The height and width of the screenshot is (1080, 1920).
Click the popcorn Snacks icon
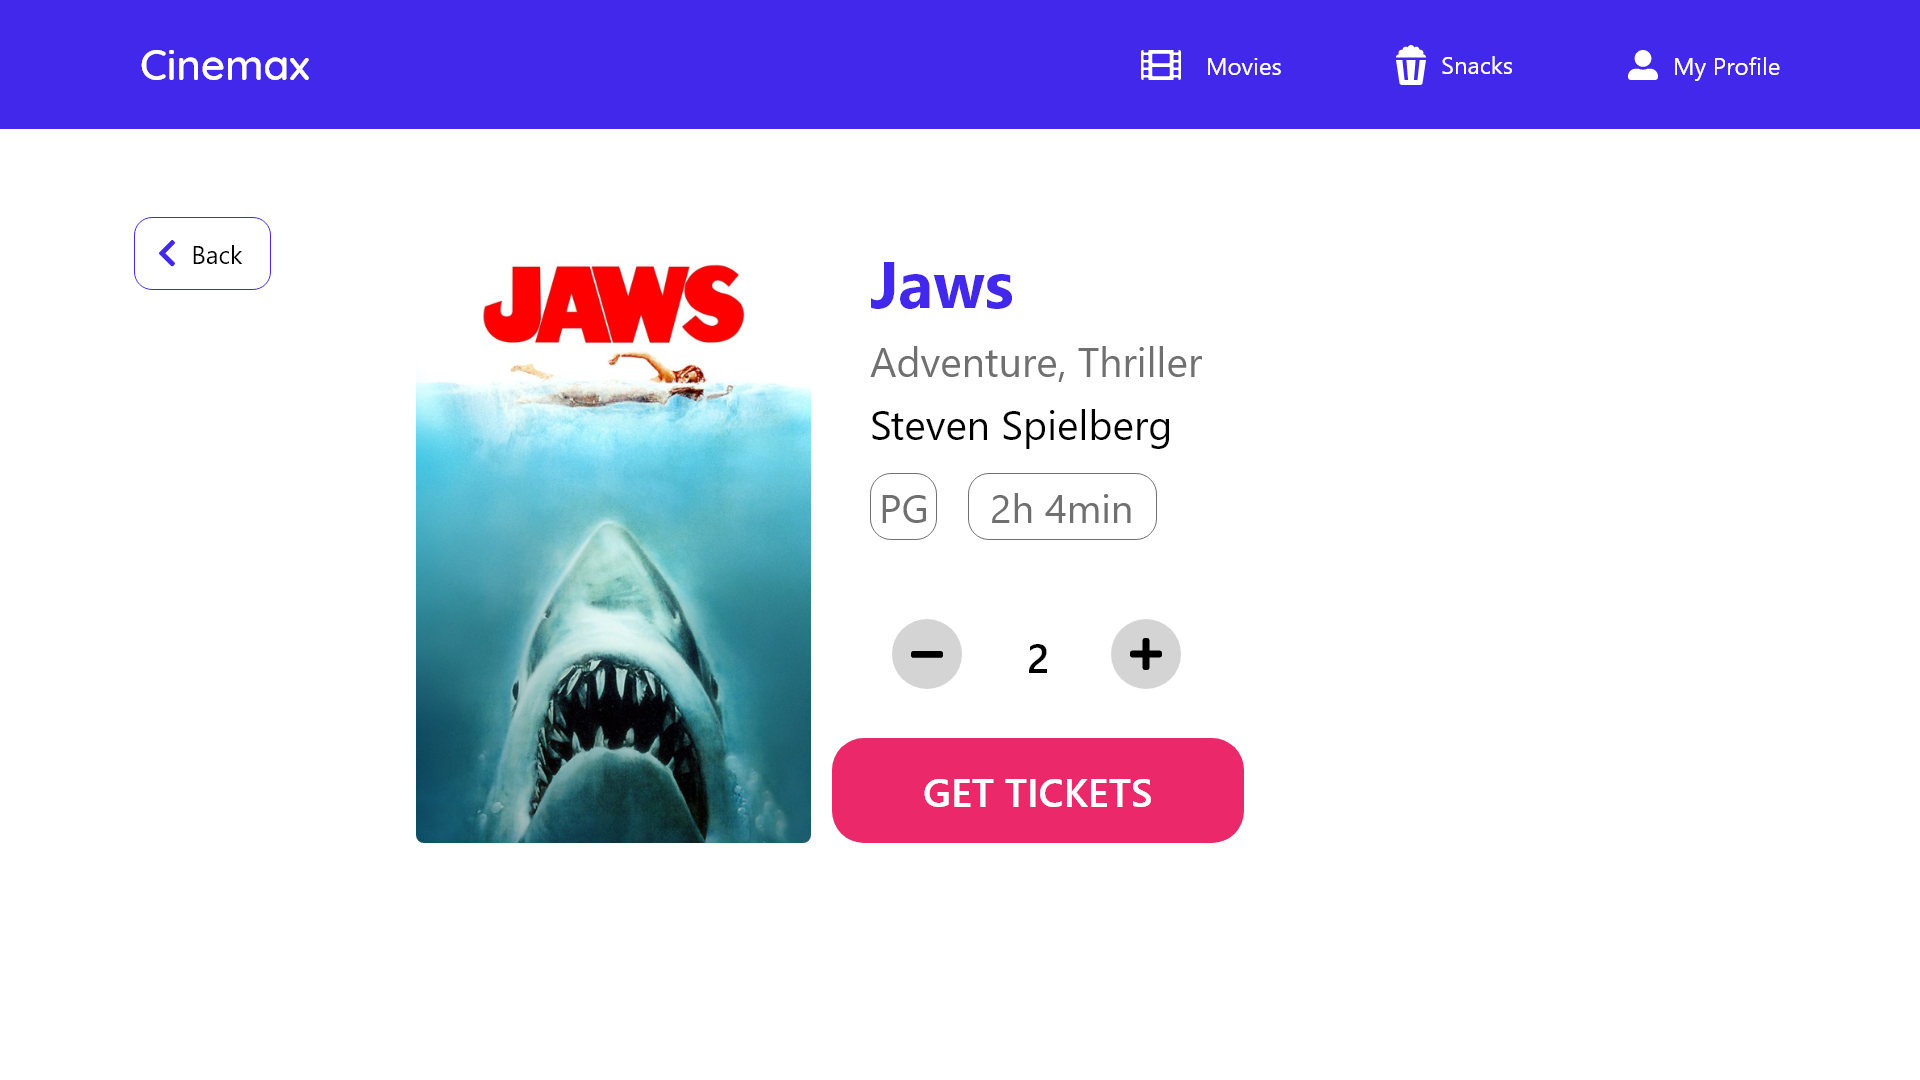click(x=1410, y=65)
